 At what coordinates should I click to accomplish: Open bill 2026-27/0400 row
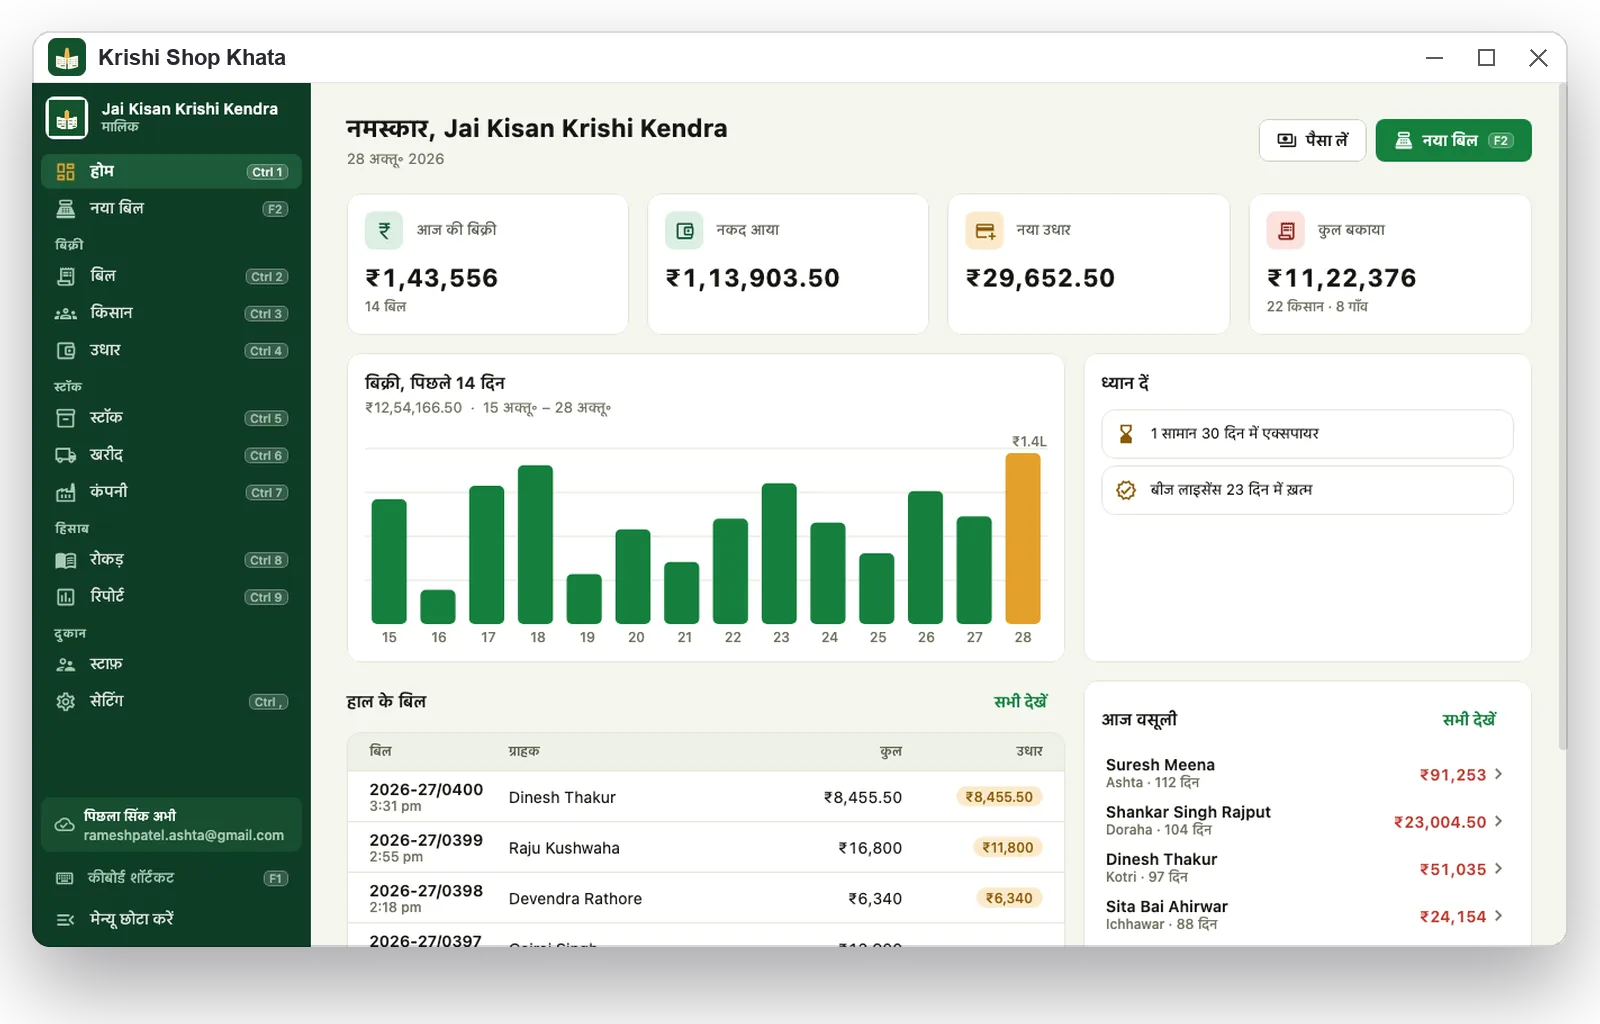[705, 797]
